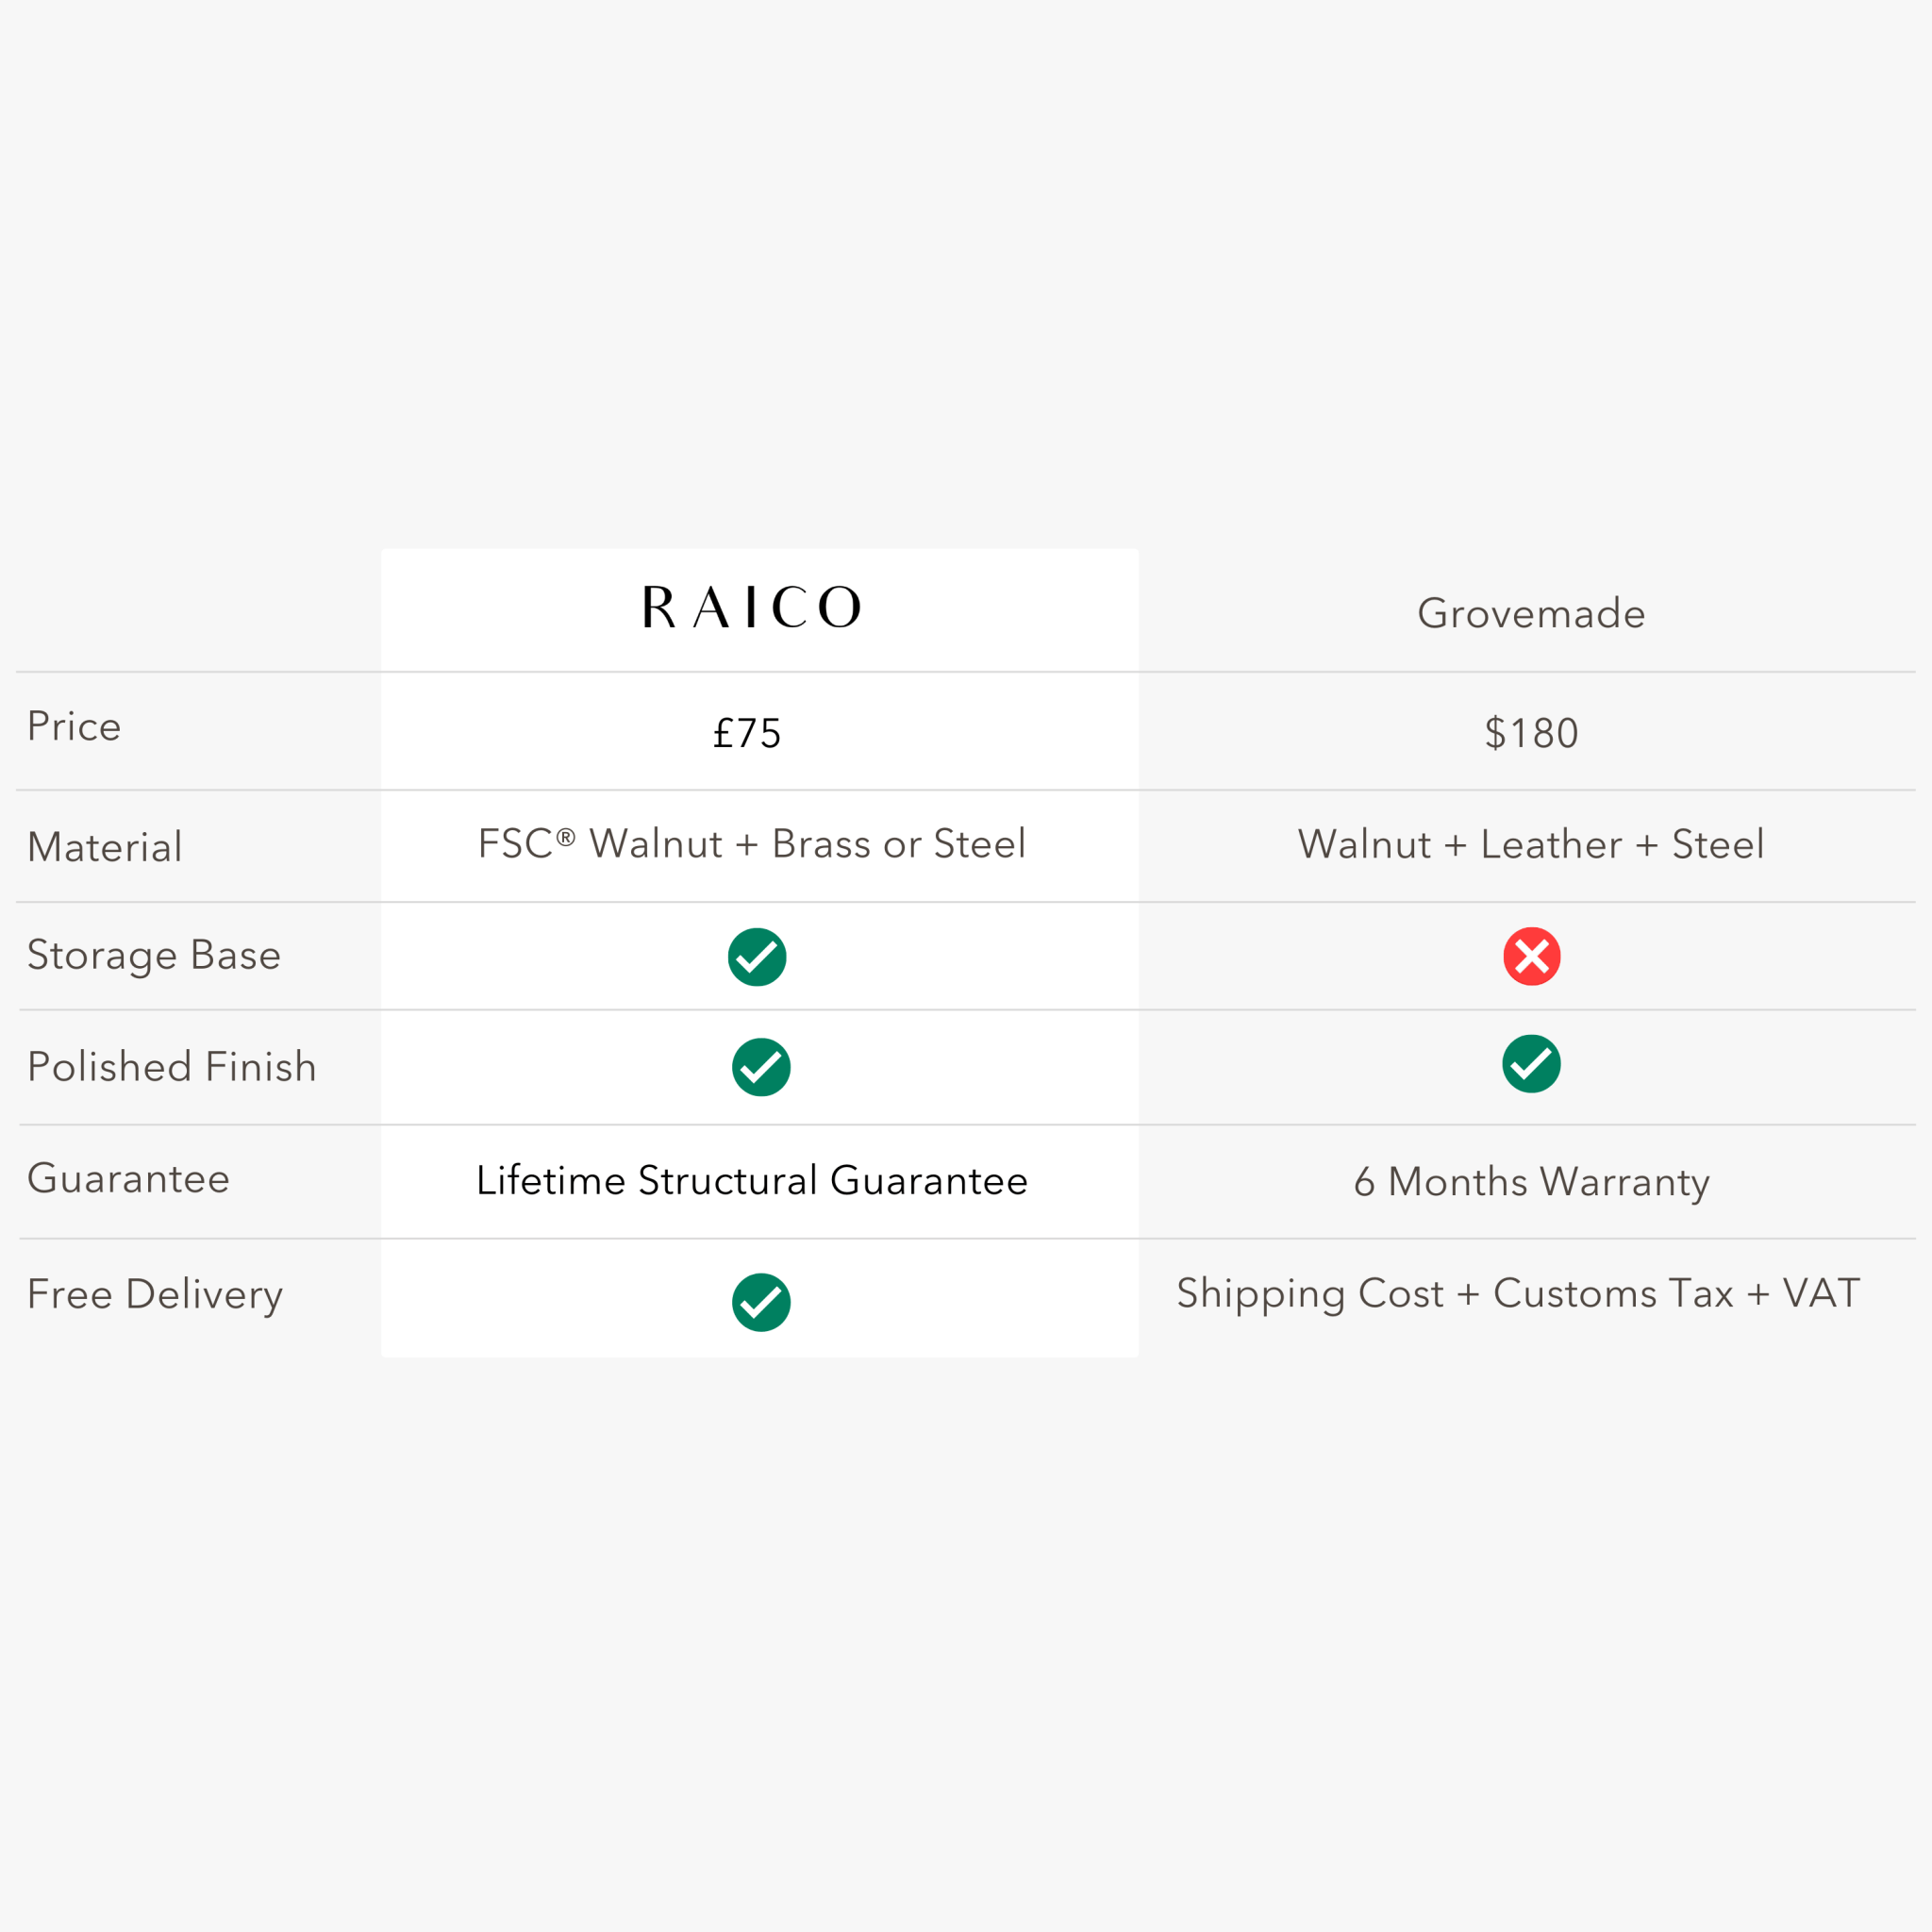The height and width of the screenshot is (1932, 1932).
Task: Select the Guarantee row label
Action: pyautogui.click(x=129, y=1179)
